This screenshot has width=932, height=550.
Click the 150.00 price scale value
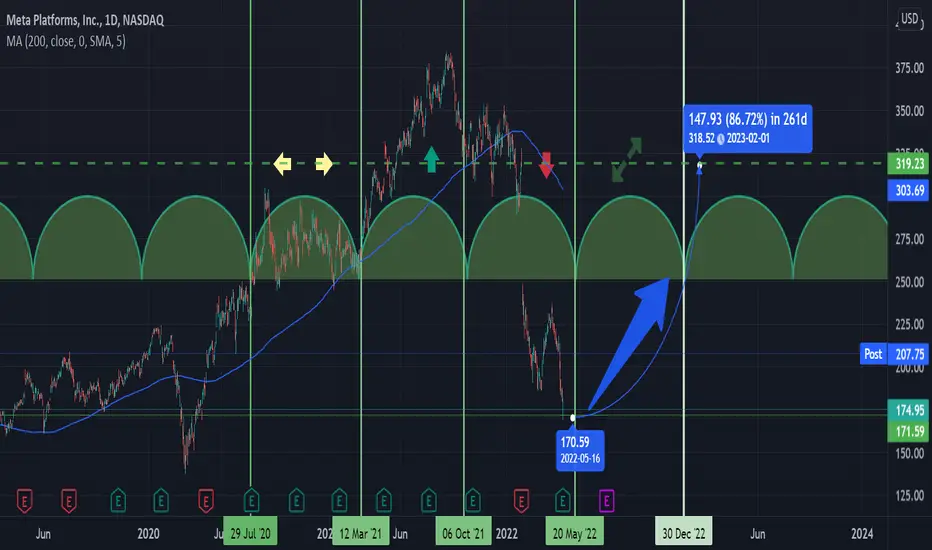909,453
